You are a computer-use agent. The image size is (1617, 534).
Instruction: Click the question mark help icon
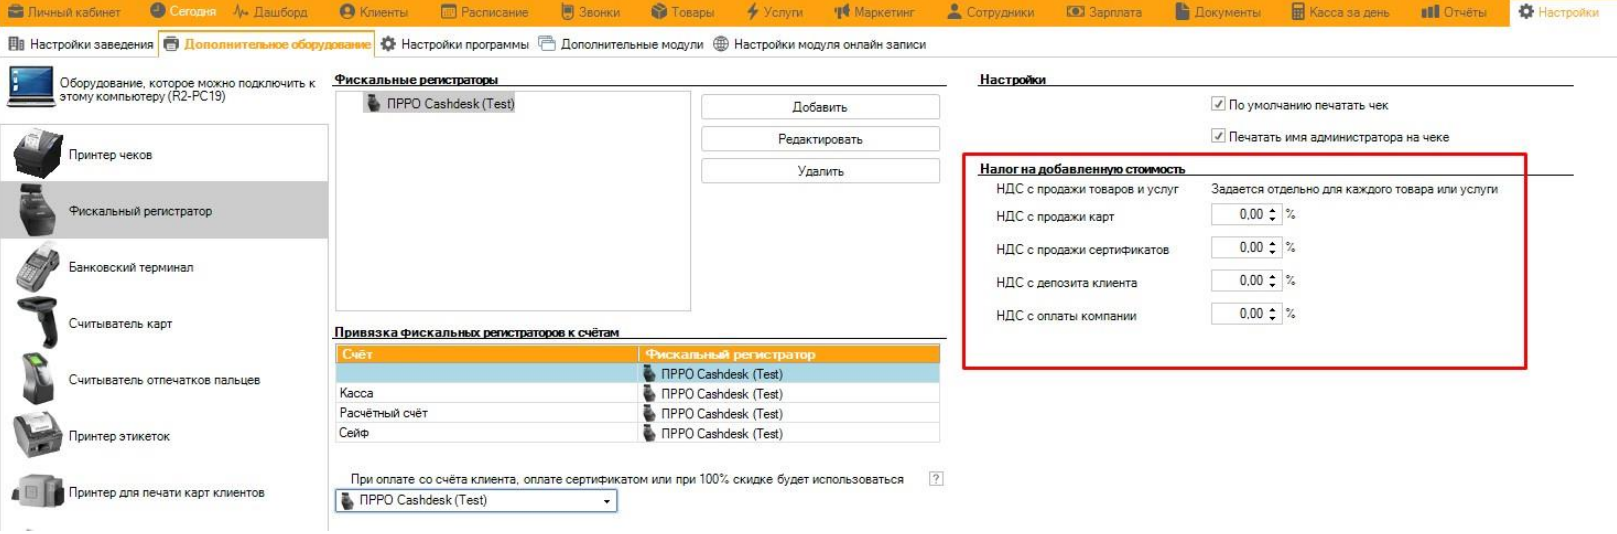(935, 479)
